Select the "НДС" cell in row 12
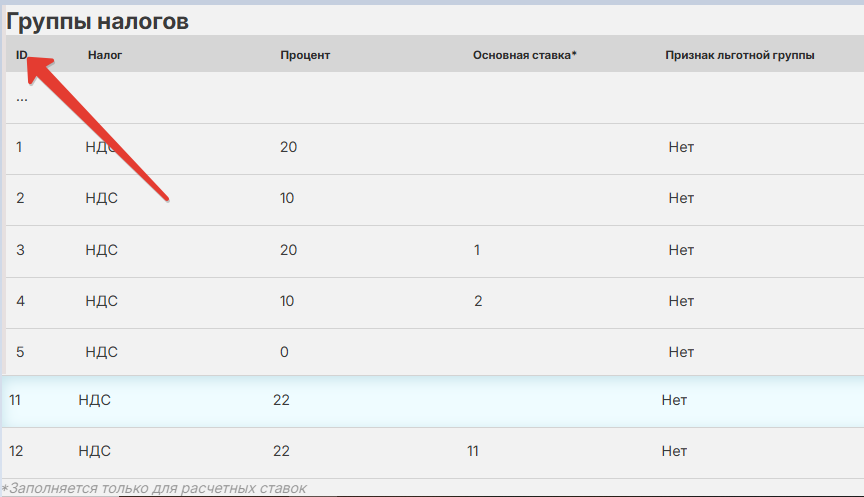This screenshot has width=864, height=497. [94, 451]
